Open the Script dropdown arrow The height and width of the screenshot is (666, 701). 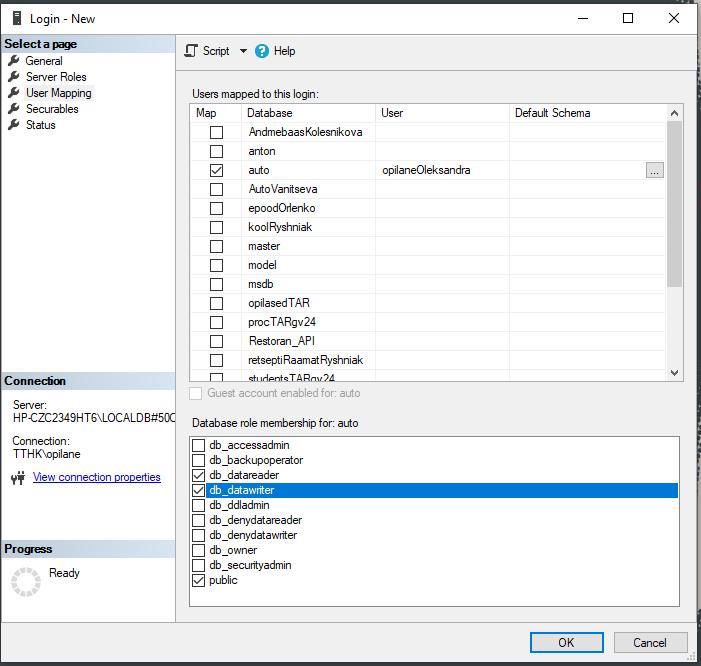tap(243, 51)
